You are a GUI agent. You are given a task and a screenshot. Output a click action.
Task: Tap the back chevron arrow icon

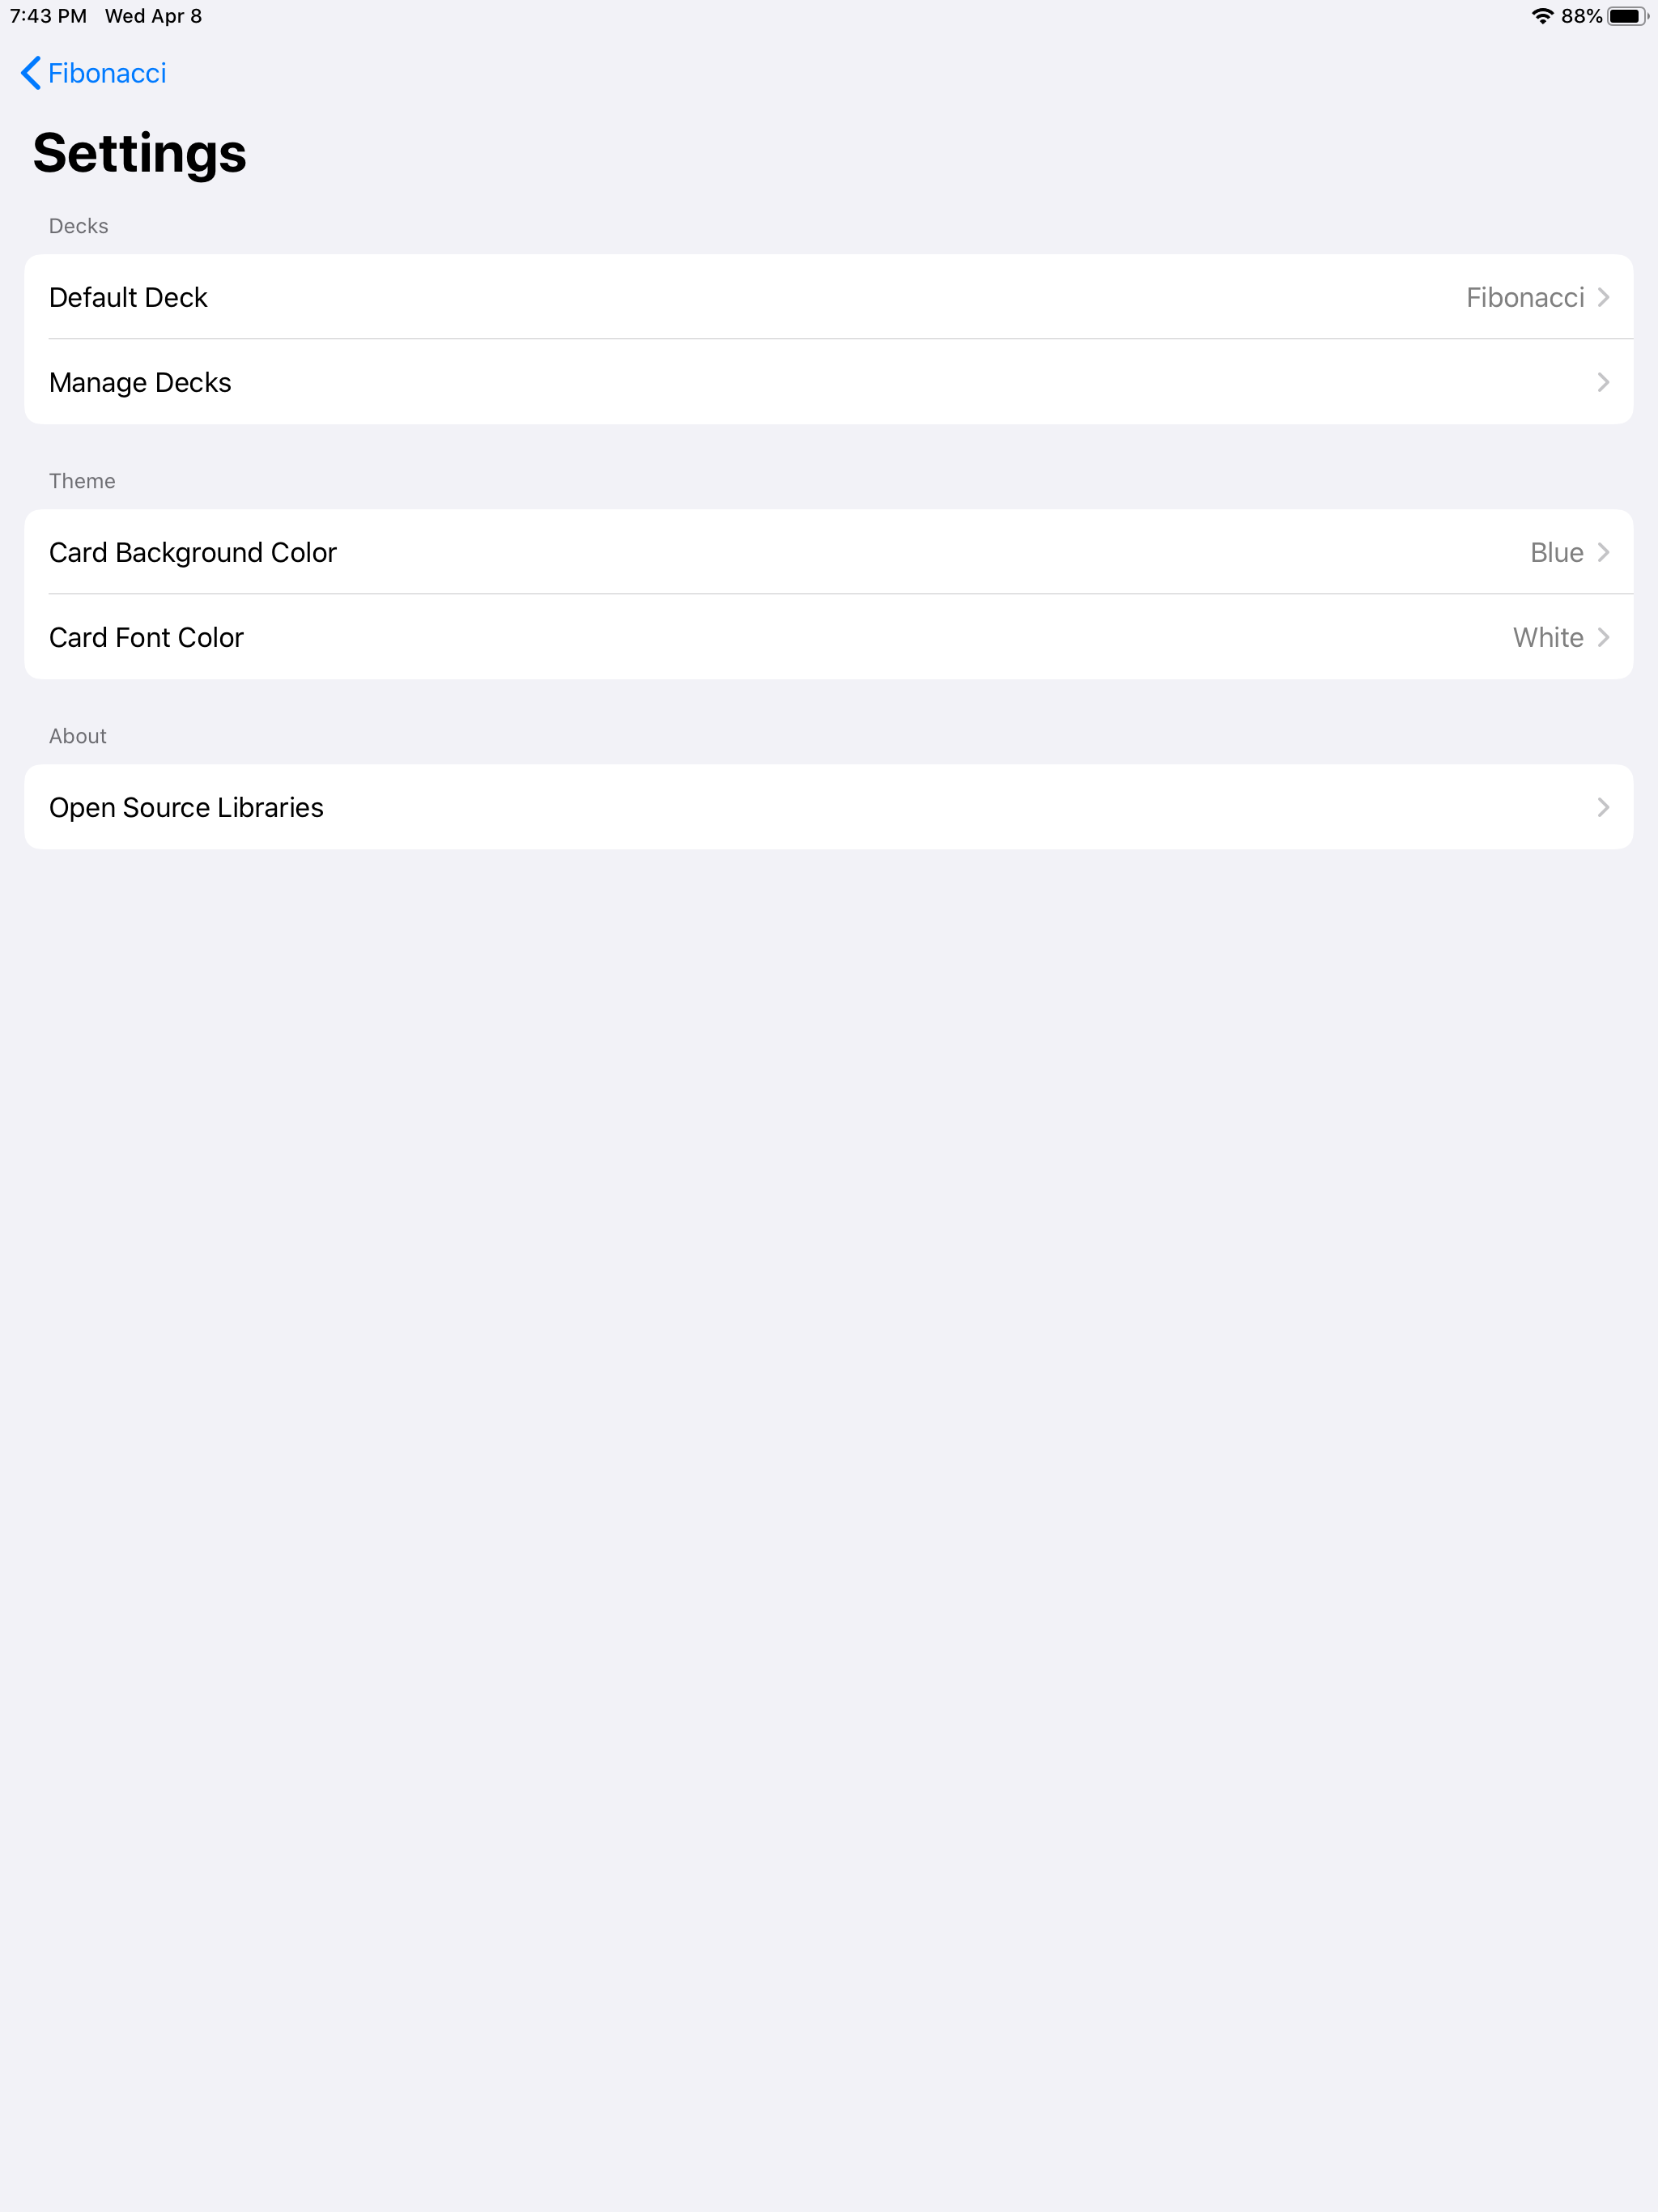tap(31, 73)
